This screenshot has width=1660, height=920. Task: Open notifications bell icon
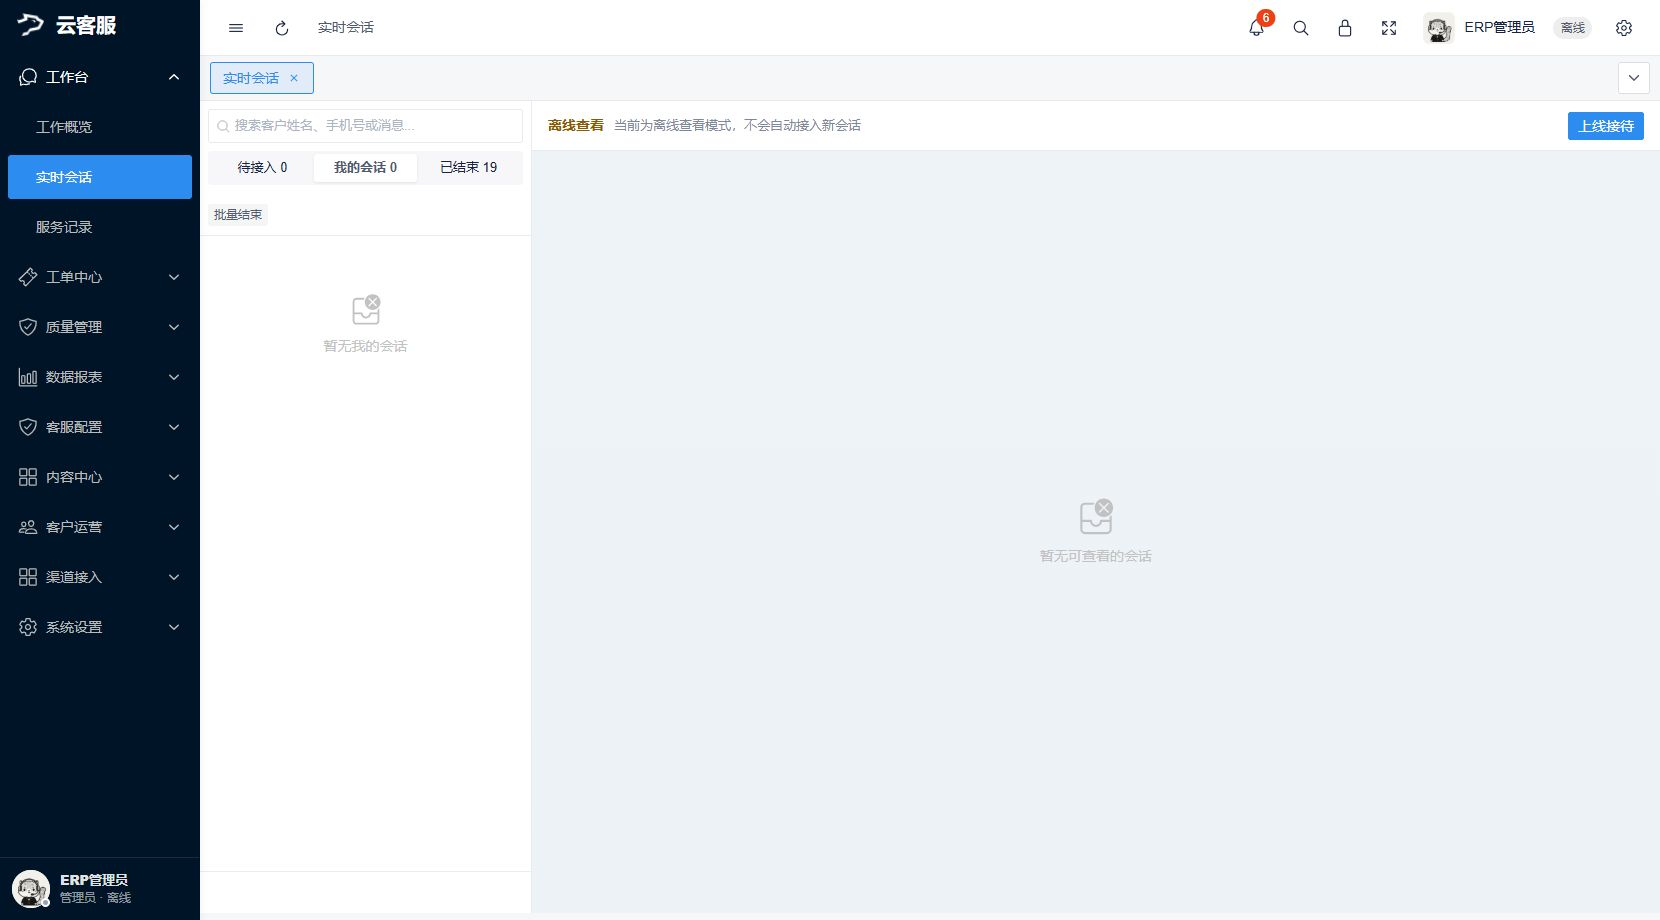(x=1257, y=28)
